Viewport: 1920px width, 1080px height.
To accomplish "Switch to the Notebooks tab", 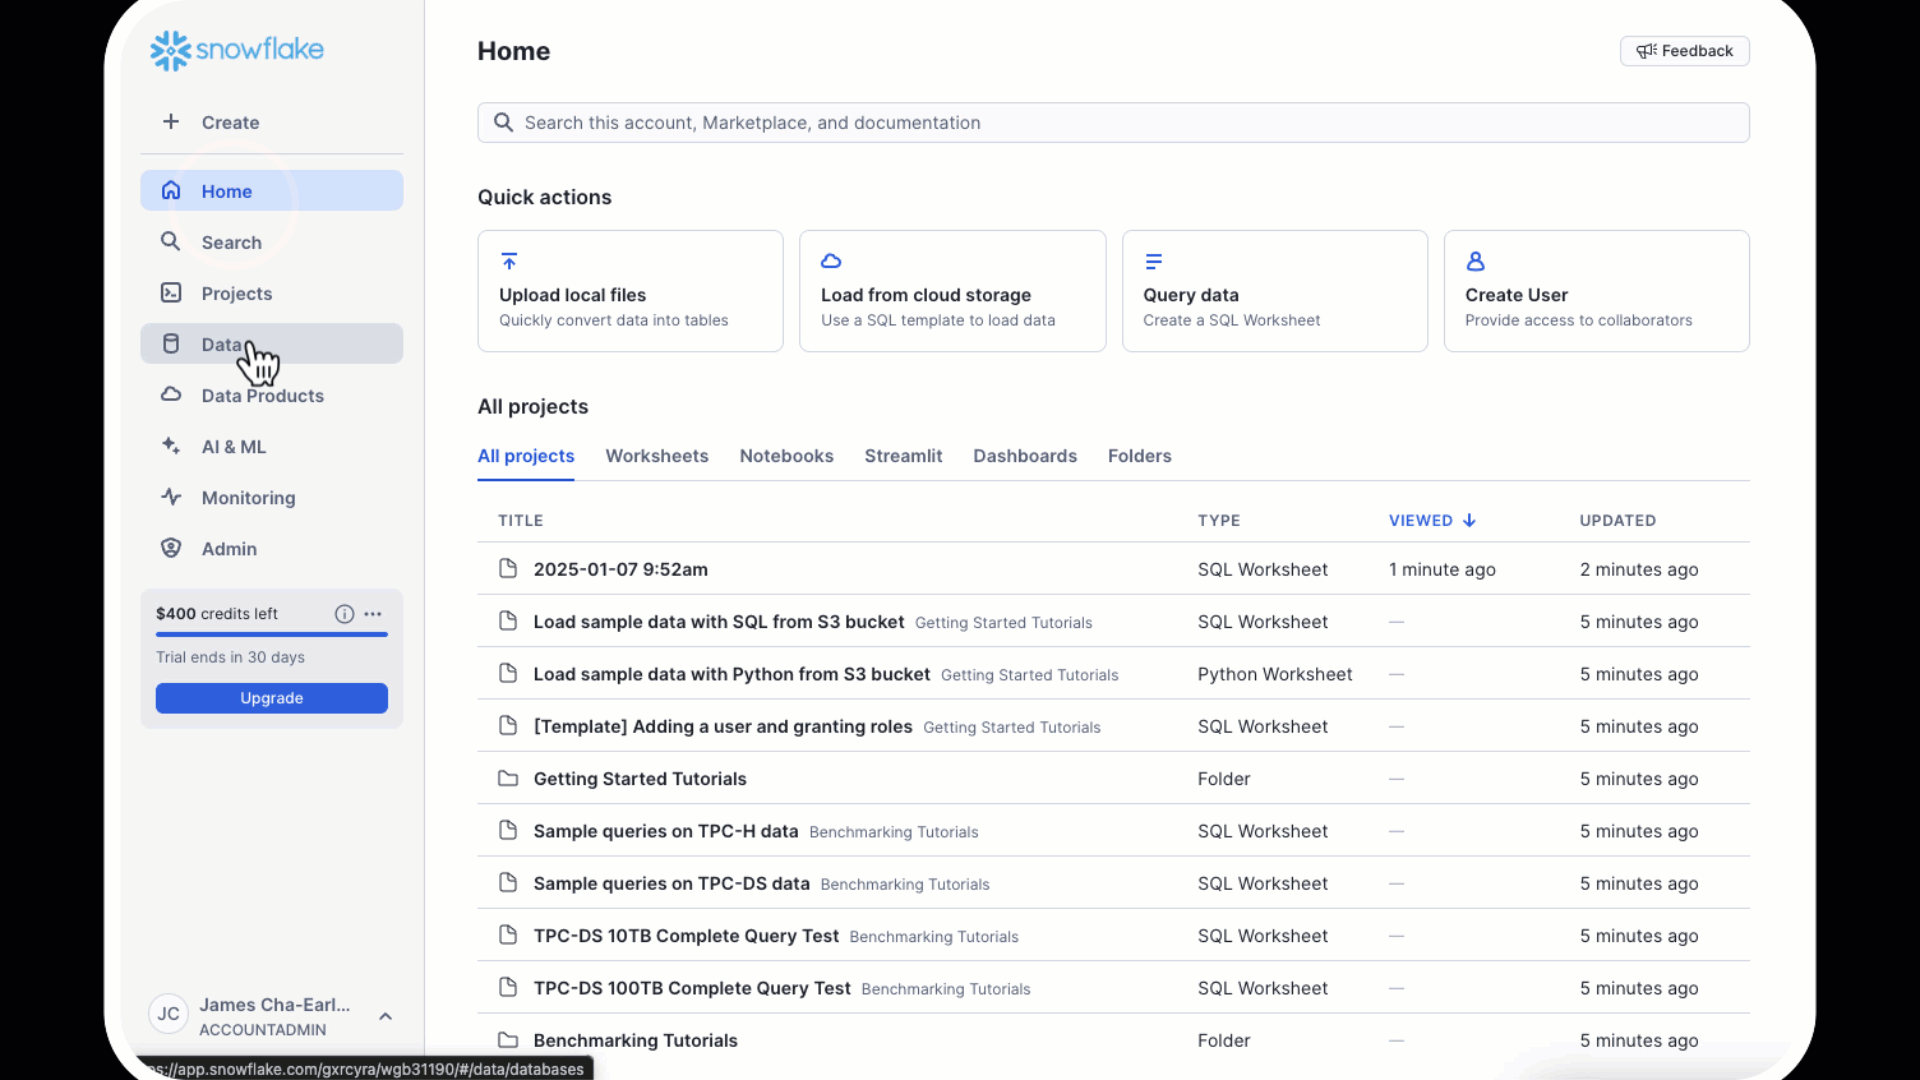I will pyautogui.click(x=786, y=456).
